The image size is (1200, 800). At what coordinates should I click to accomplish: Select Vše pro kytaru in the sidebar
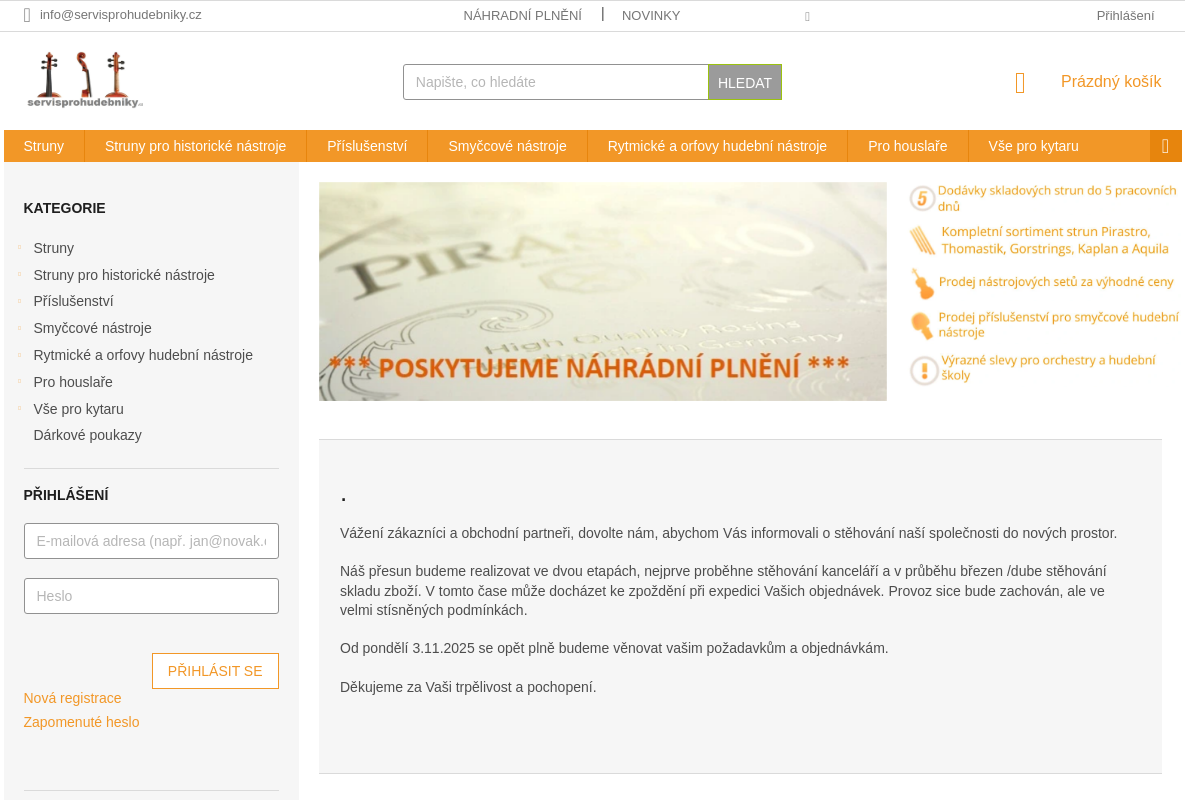tap(78, 409)
